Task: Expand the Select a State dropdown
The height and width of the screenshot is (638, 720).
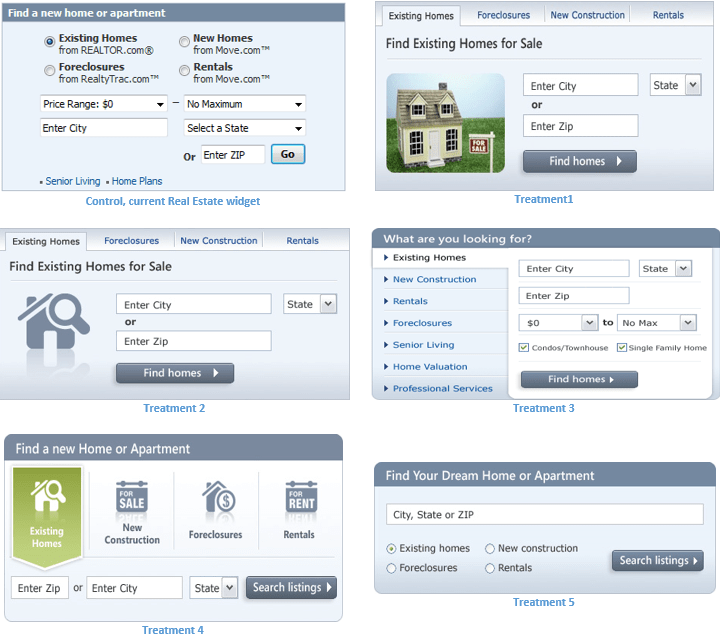Action: [x=245, y=128]
